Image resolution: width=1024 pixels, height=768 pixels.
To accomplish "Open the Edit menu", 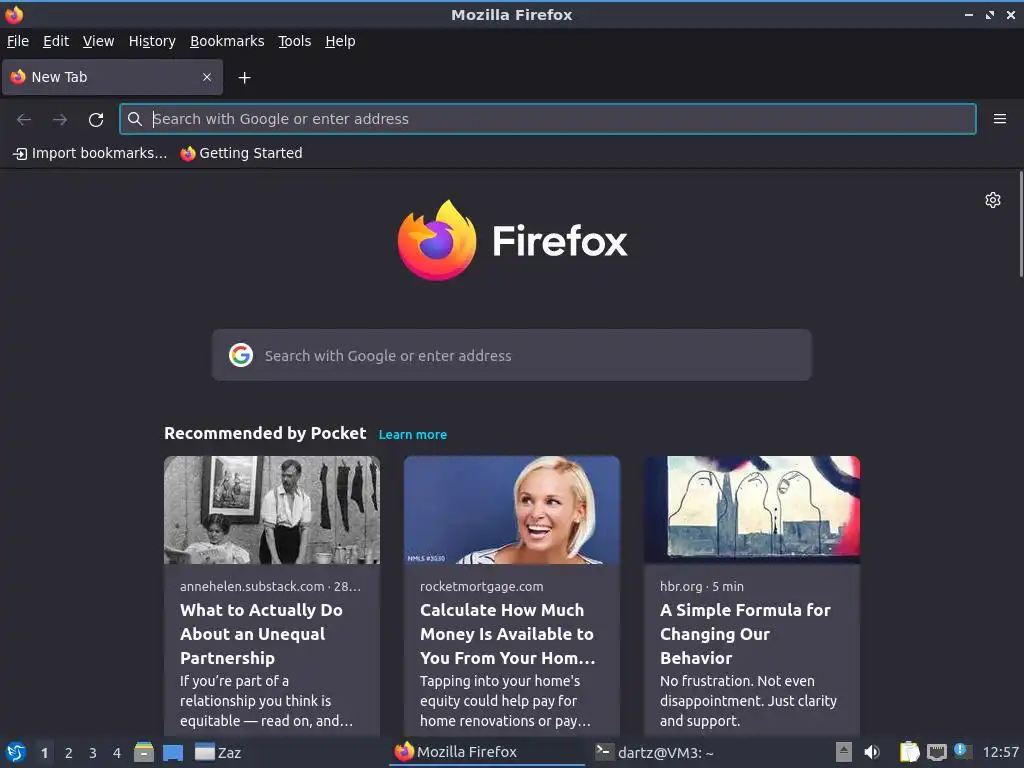I will pos(56,41).
